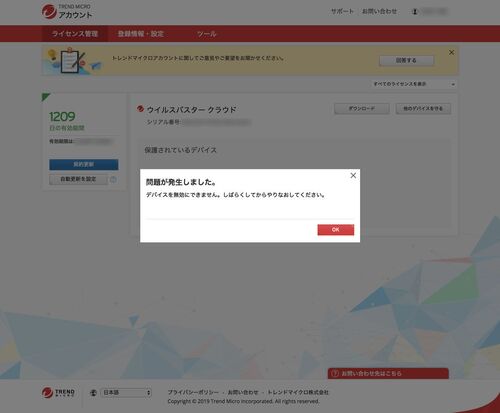Click the survey banner message text
500x413 pixels.
198,58
